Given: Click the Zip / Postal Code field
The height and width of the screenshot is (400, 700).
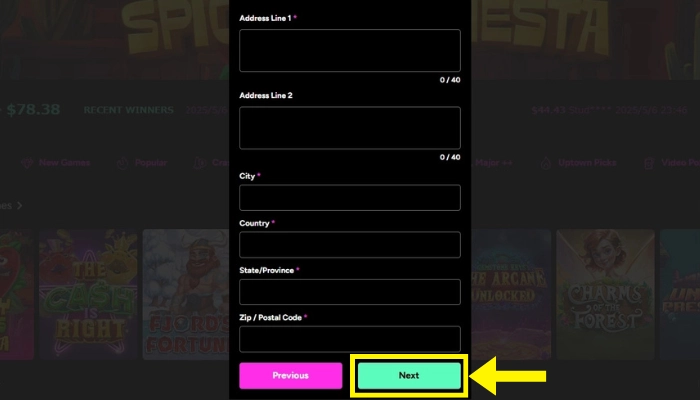Looking at the screenshot, I should (x=350, y=339).
